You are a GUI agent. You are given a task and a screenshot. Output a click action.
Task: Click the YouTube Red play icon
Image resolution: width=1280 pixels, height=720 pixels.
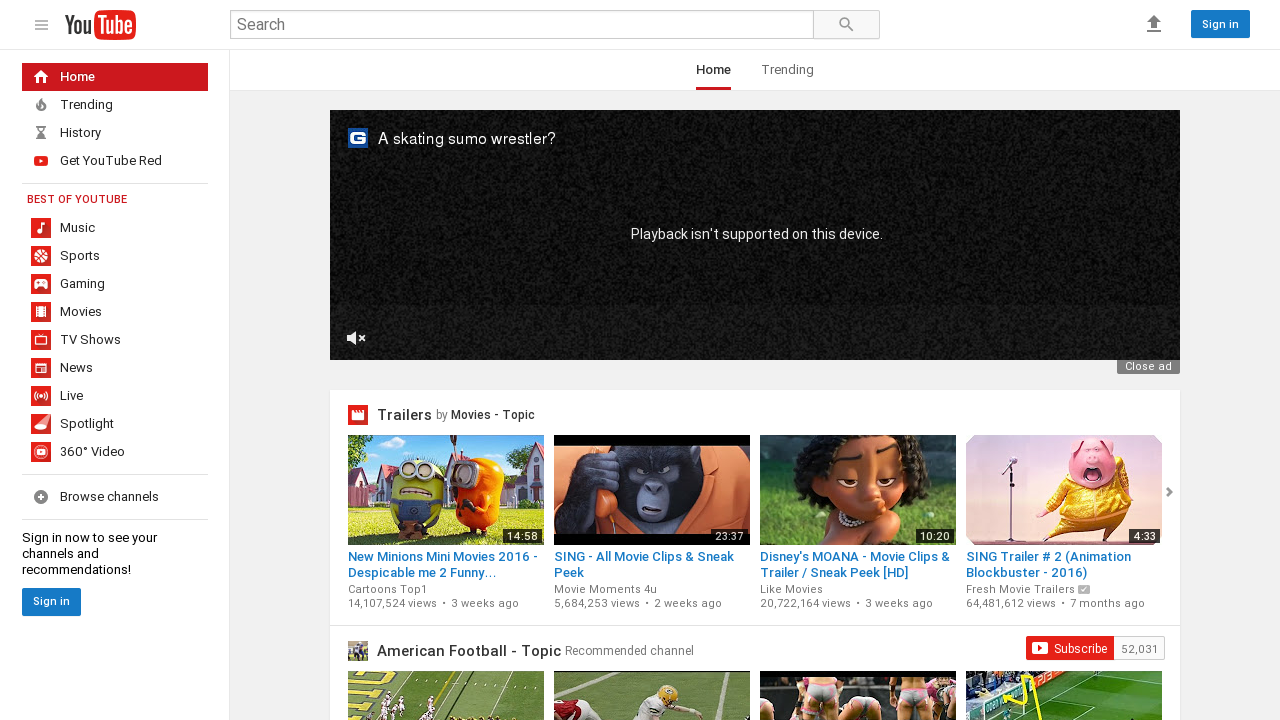(41, 161)
